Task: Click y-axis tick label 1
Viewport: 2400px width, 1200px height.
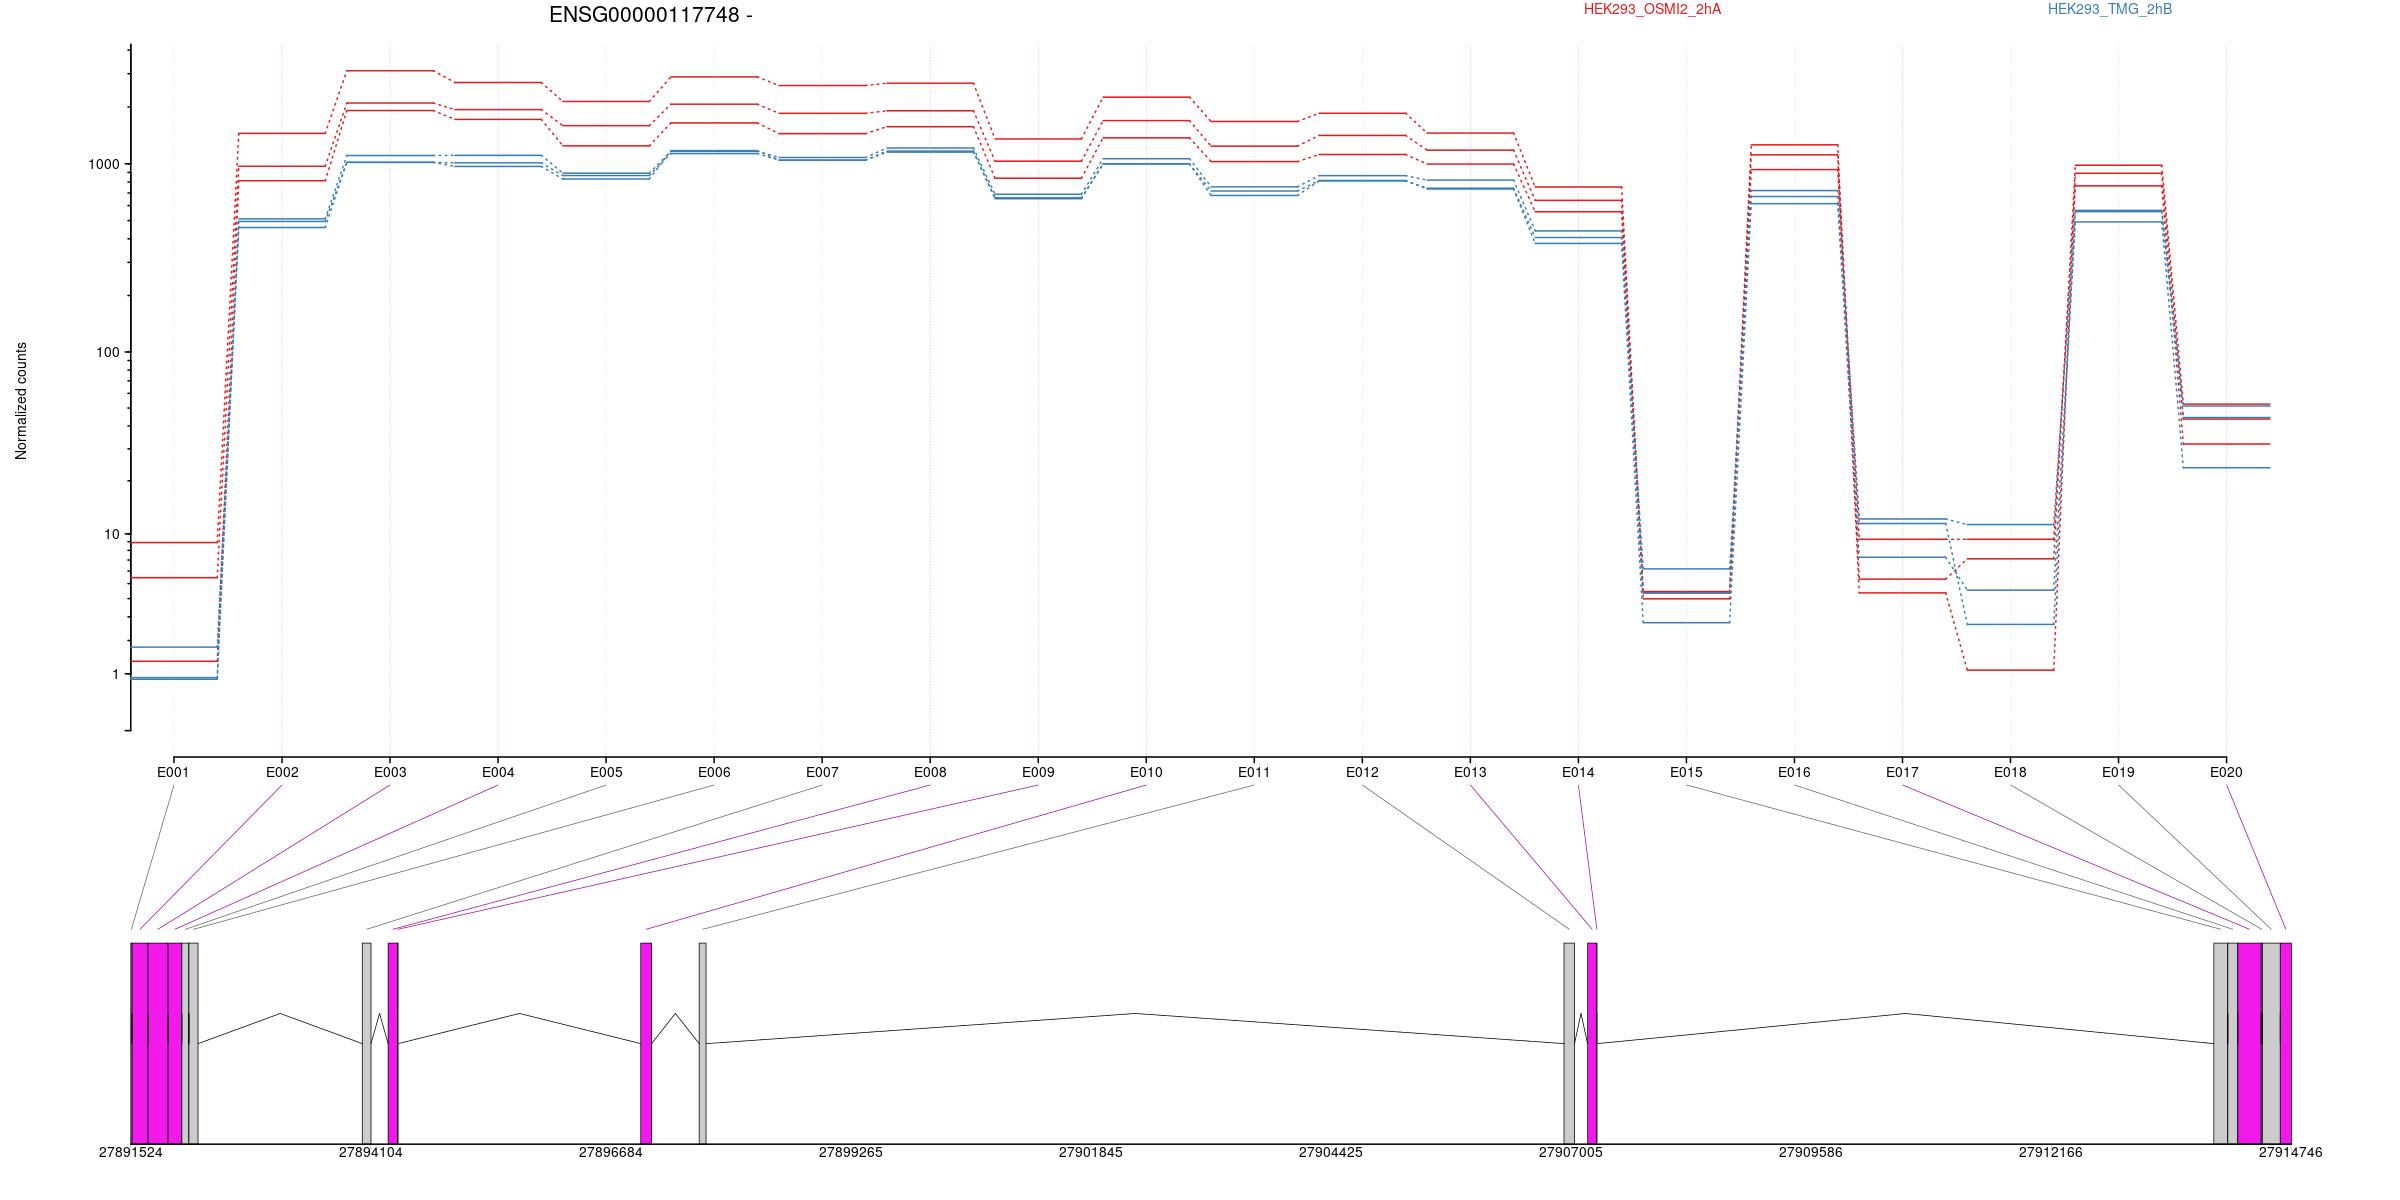Action: (115, 674)
